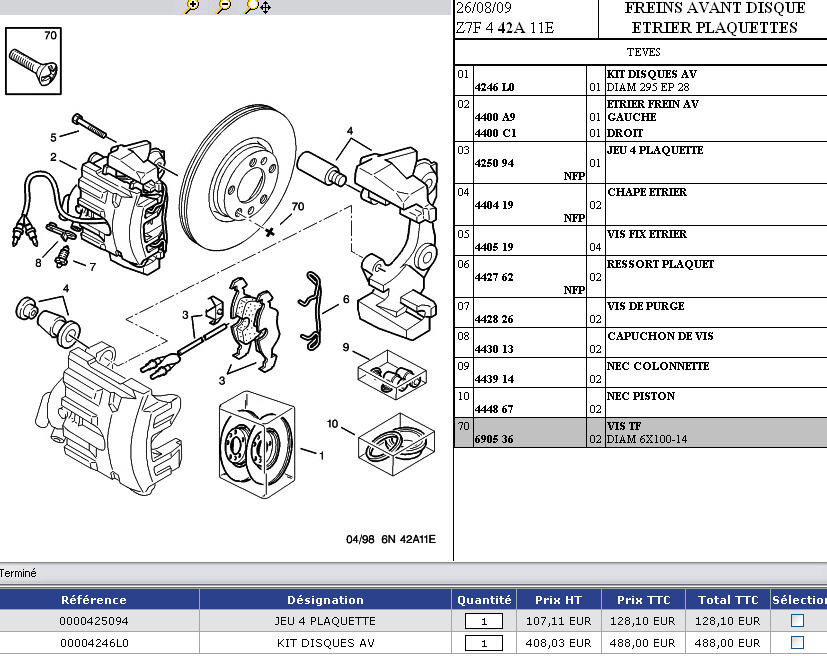
Task: Pick caliper fixing screw reference 4405 19
Action: [x=494, y=247]
